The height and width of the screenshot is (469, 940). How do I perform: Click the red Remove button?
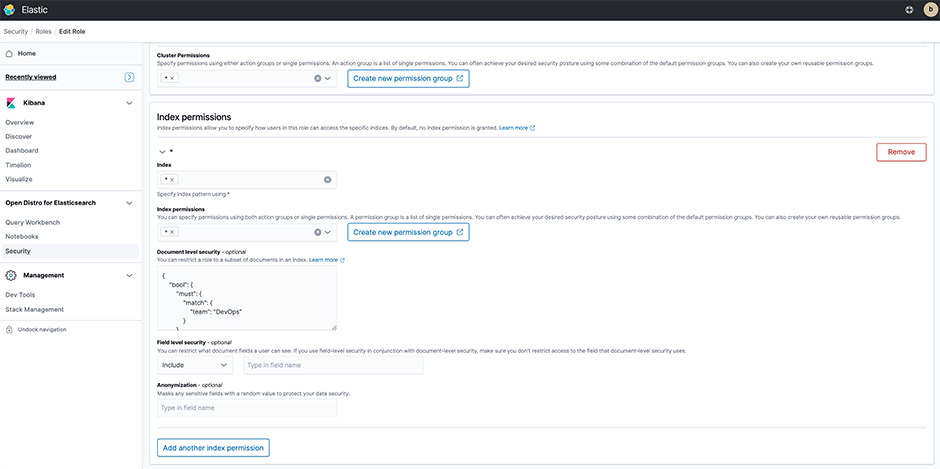(901, 152)
